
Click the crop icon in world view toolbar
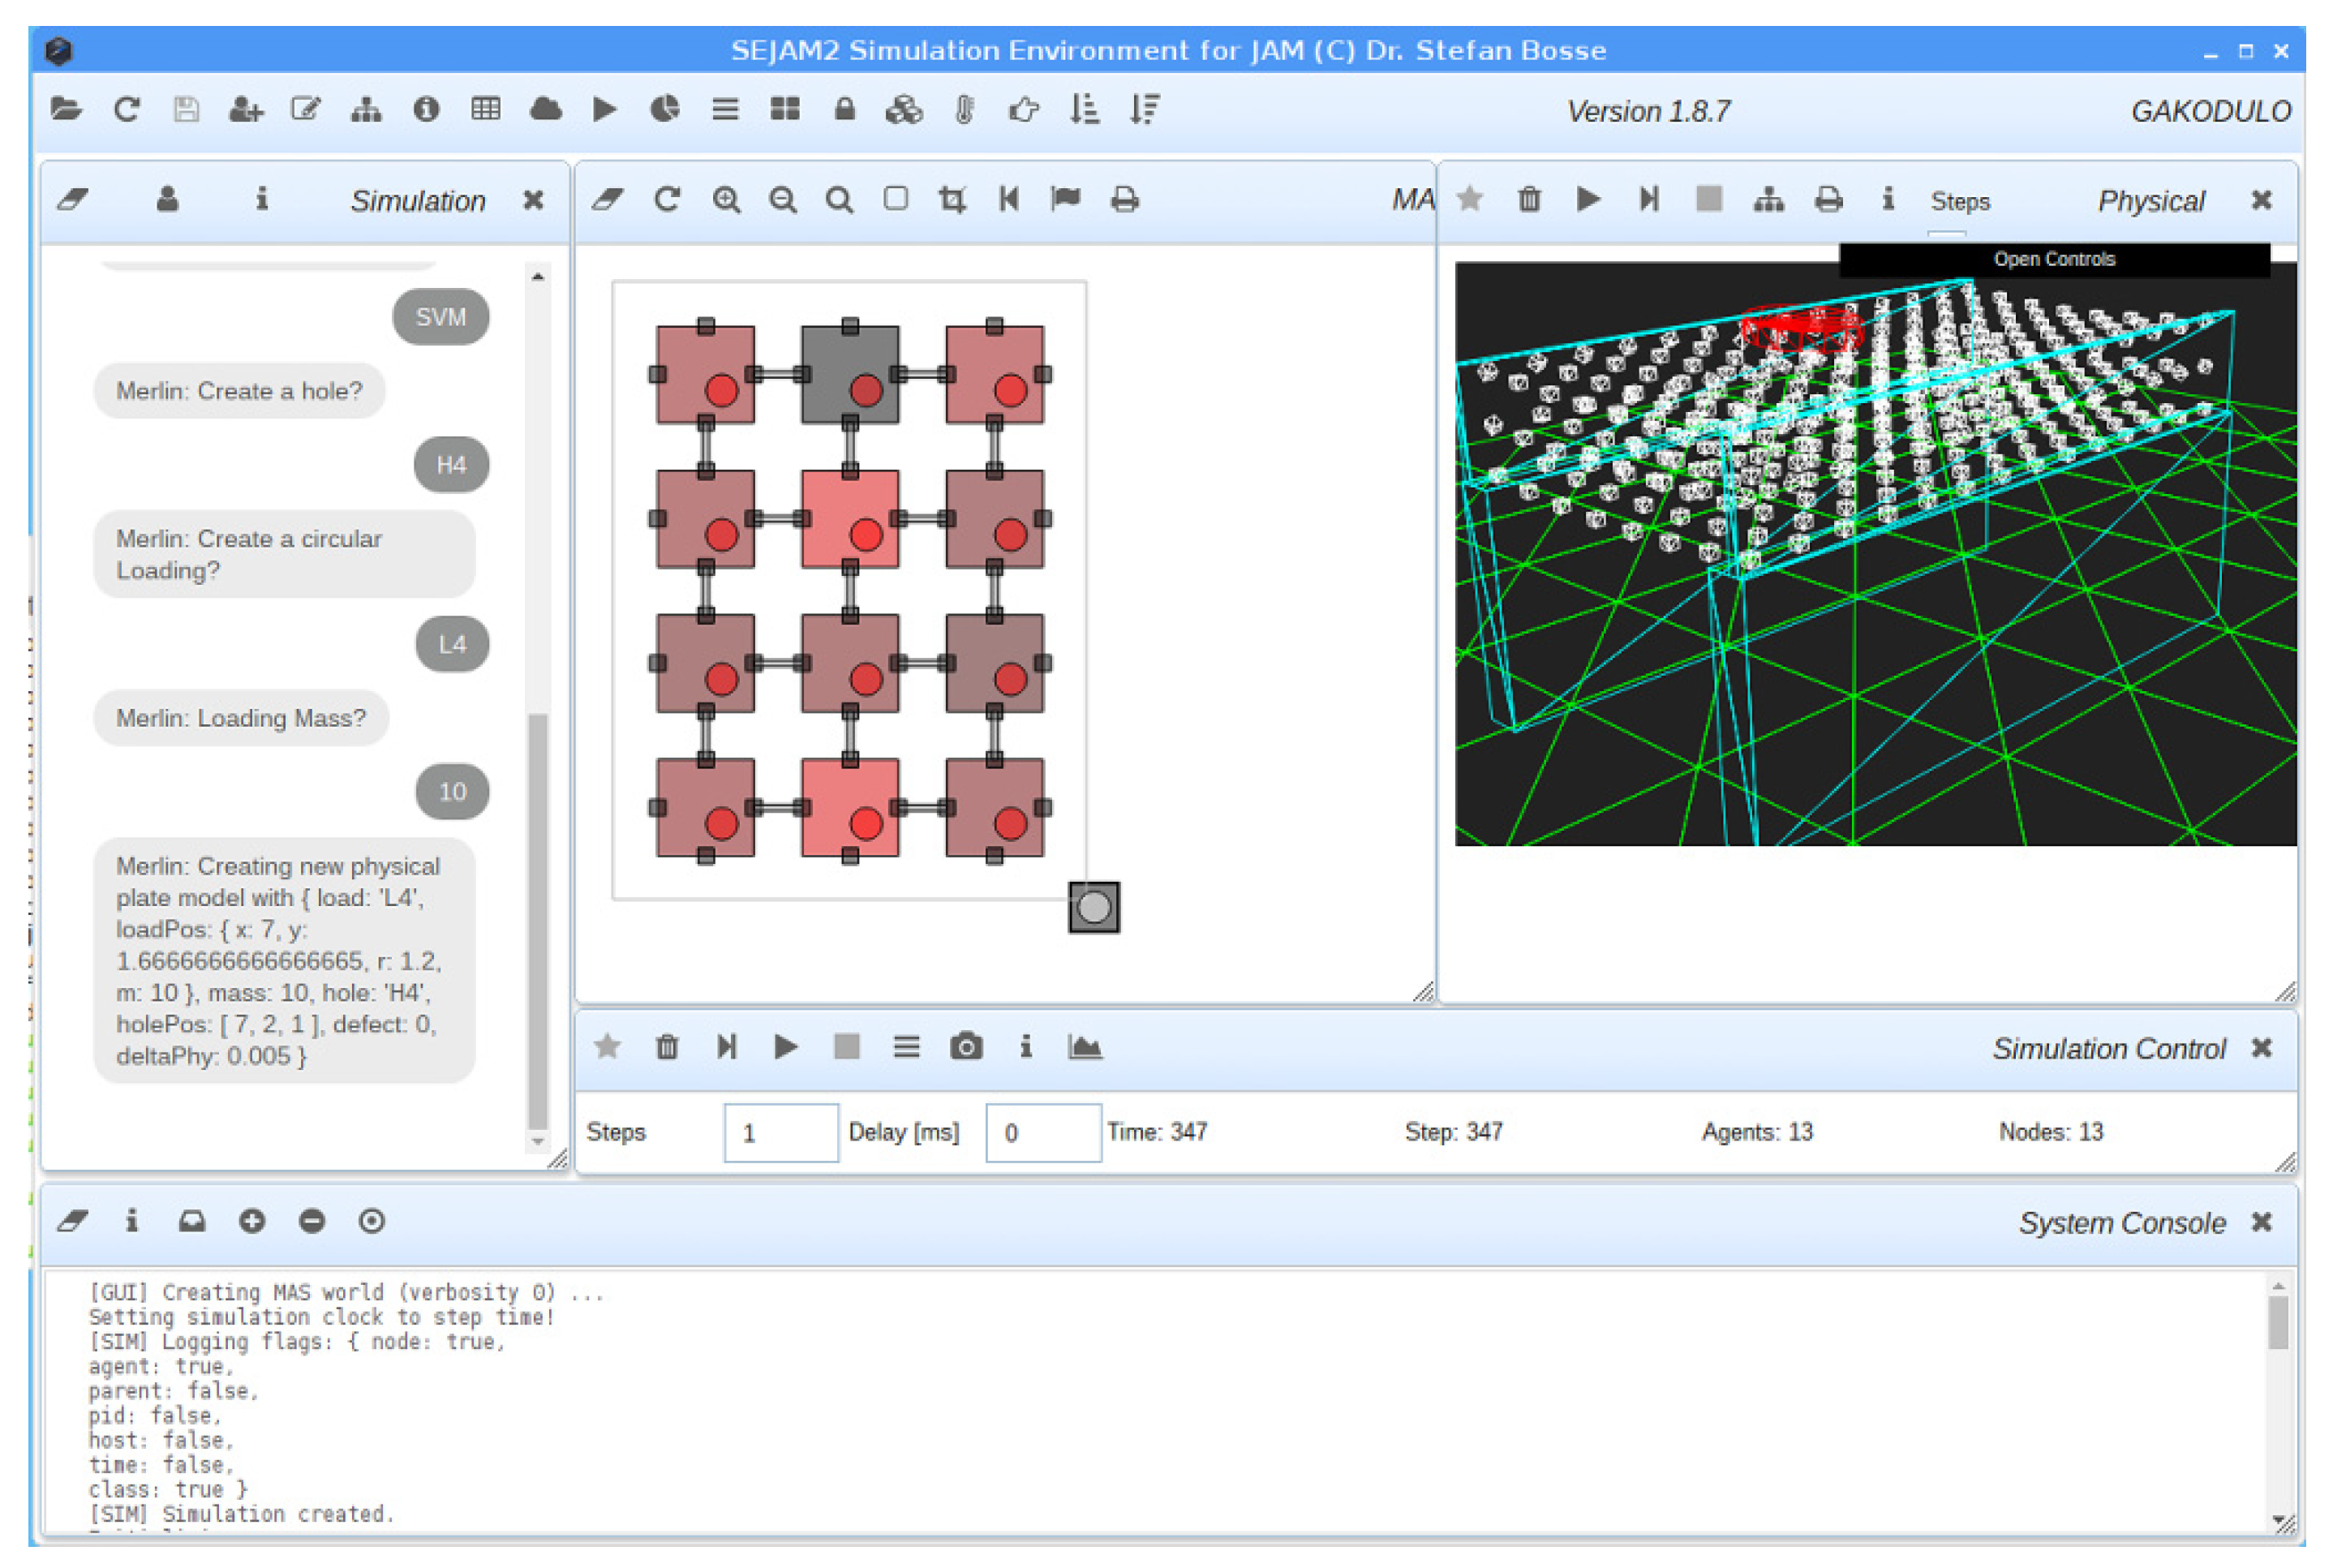(x=952, y=200)
